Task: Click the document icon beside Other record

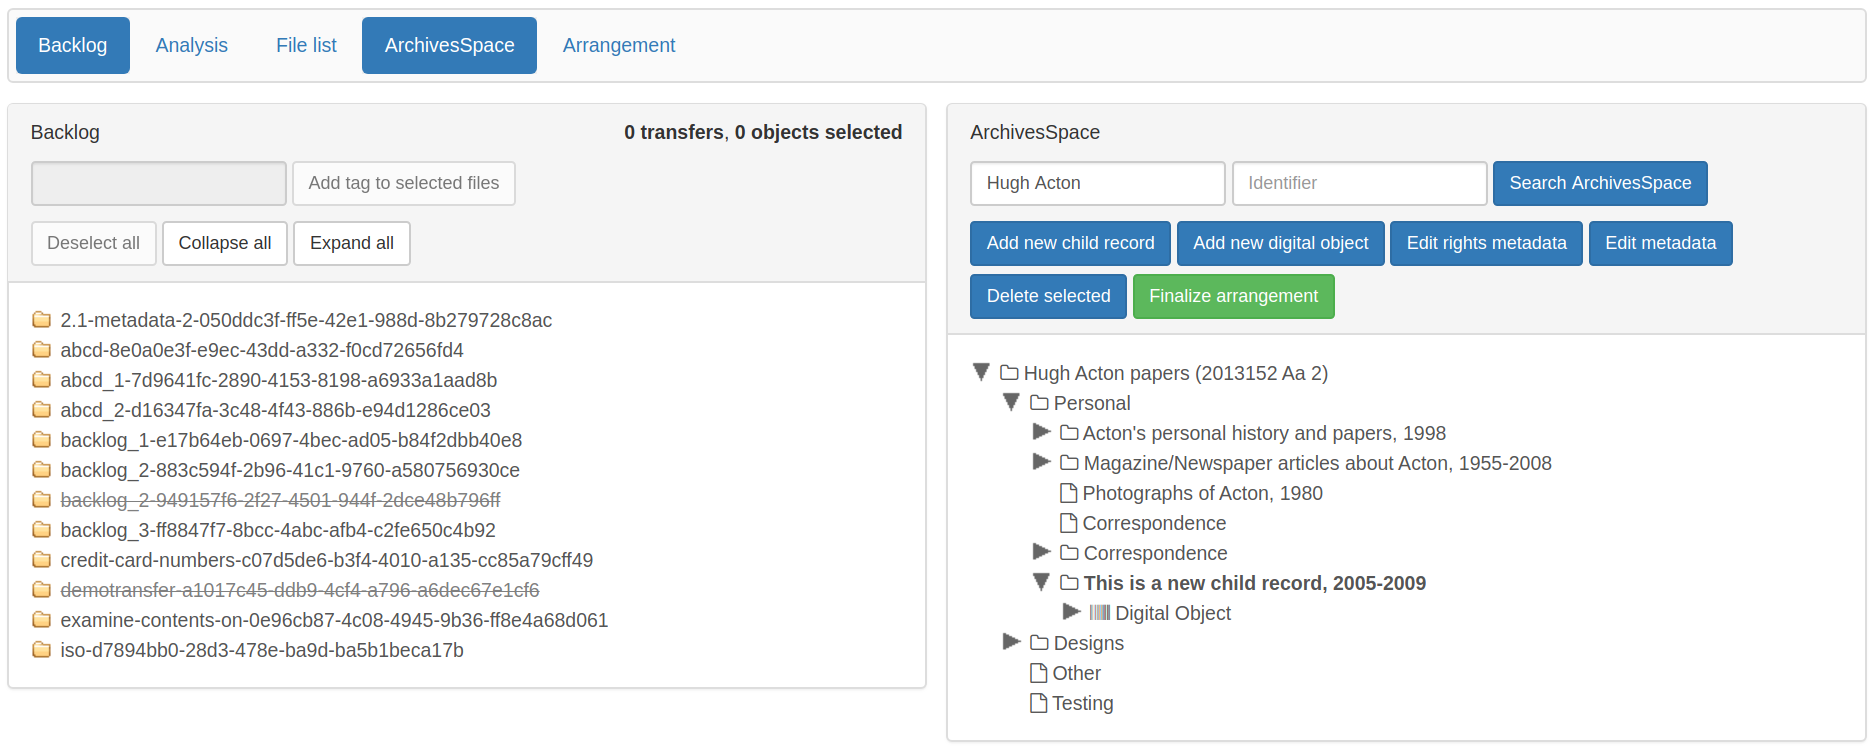Action: [1038, 673]
